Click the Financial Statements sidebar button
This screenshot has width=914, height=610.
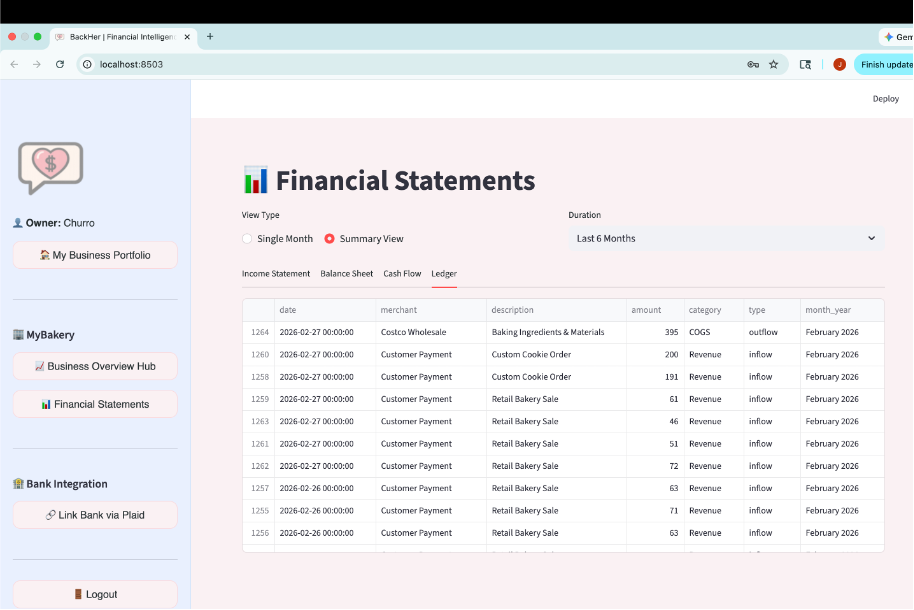click(x=95, y=404)
